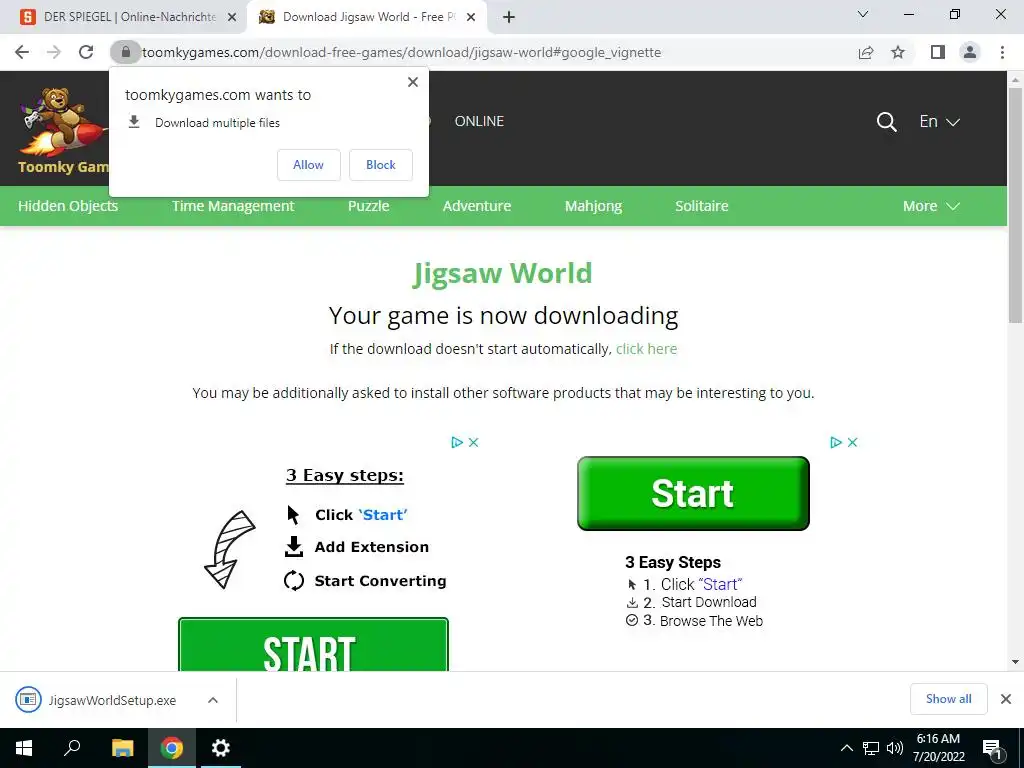Open the notification center icon
Image resolution: width=1024 pixels, height=768 pixels.
point(992,748)
